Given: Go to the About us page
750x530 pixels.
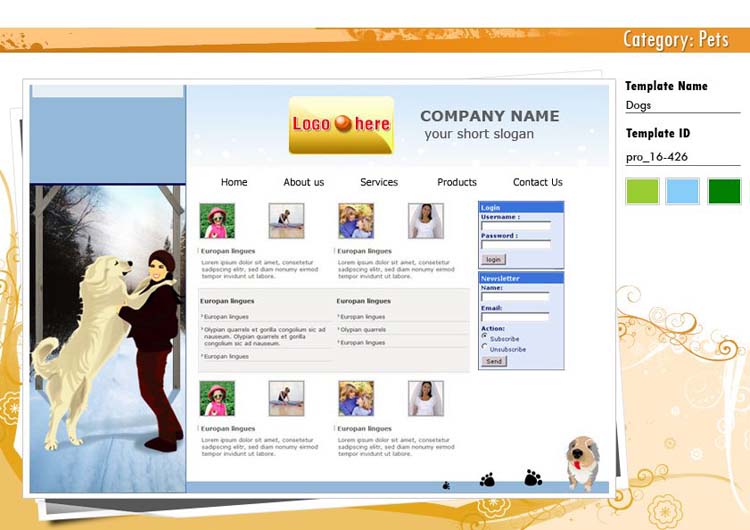Looking at the screenshot, I should [303, 182].
